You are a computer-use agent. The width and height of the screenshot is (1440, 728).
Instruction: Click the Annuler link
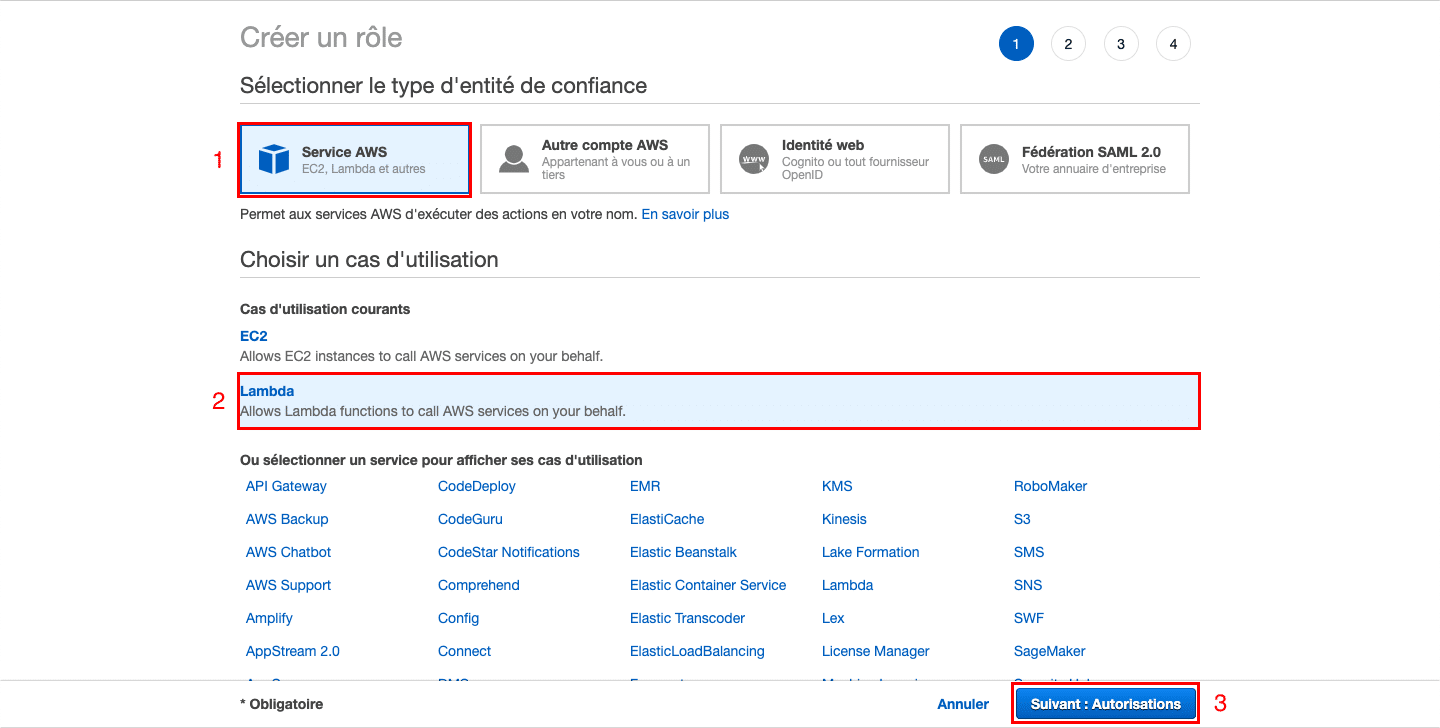tap(963, 704)
